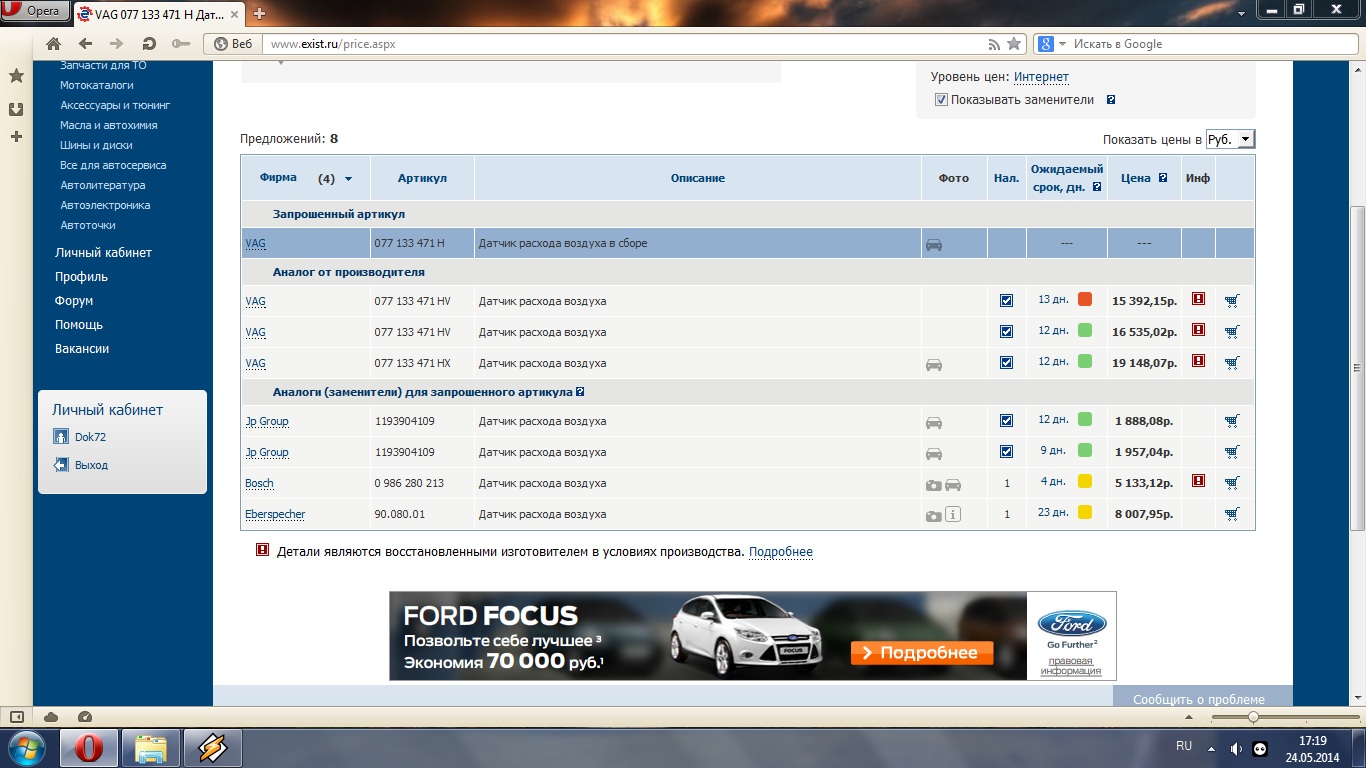
Task: Toggle Показывать заменители checkbox
Action: coord(941,100)
